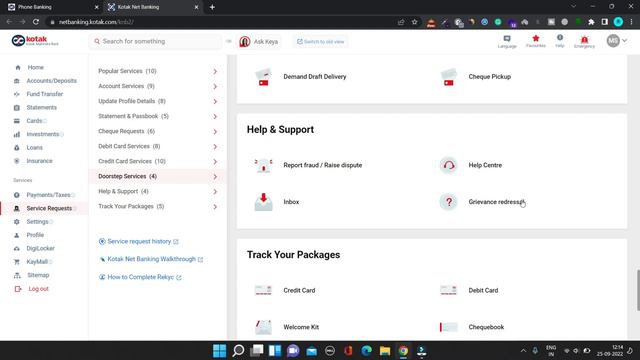
Task: Expand Debit Card Services category
Action: point(158,146)
